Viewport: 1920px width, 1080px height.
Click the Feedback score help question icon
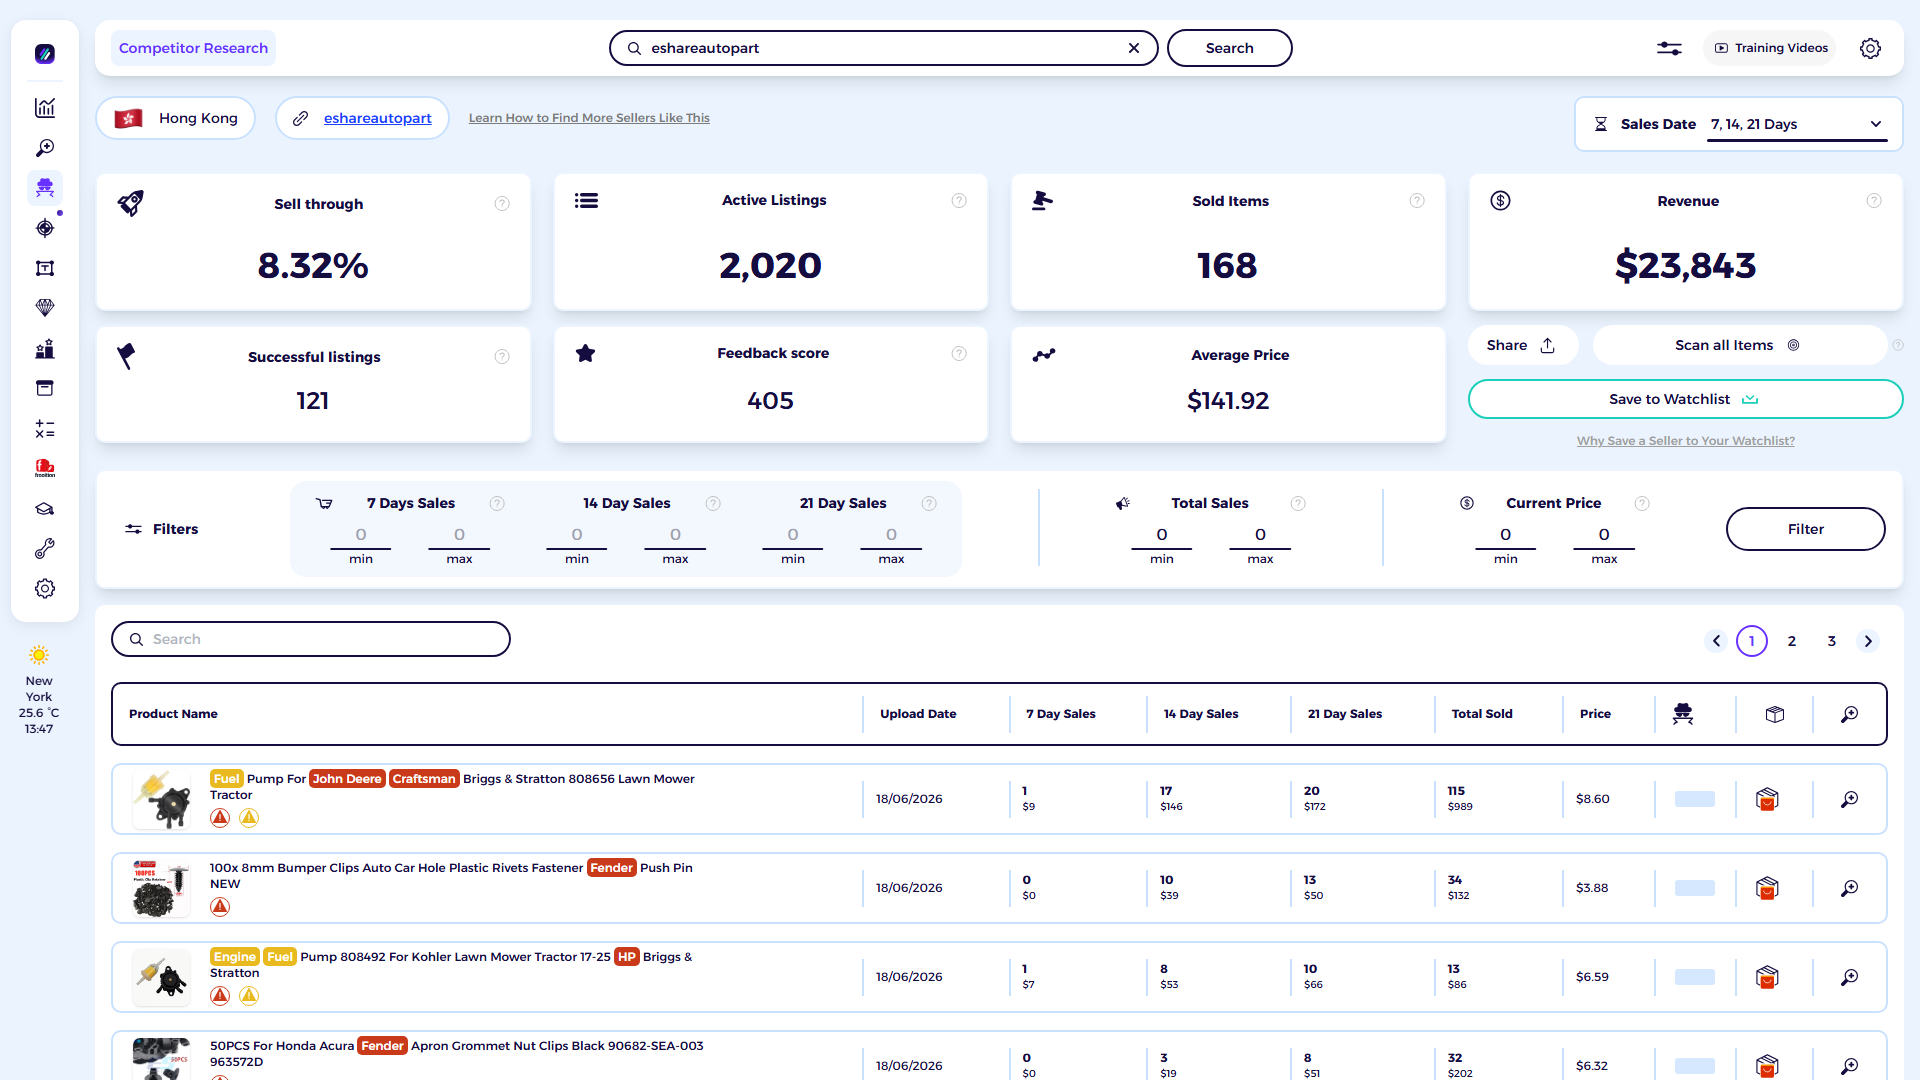959,354
